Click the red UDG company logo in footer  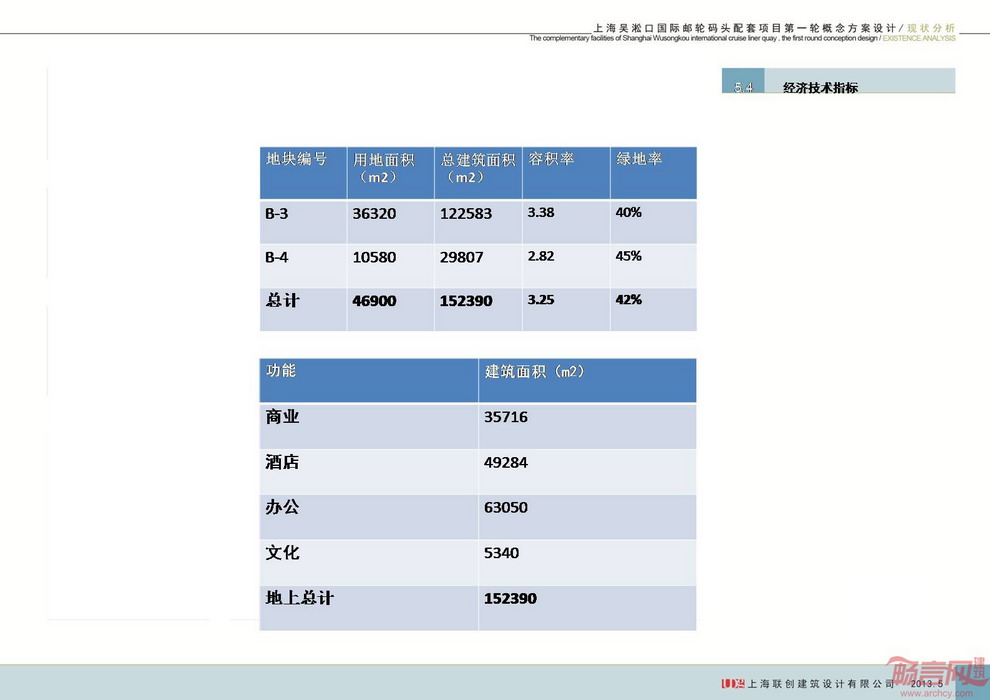click(733, 684)
